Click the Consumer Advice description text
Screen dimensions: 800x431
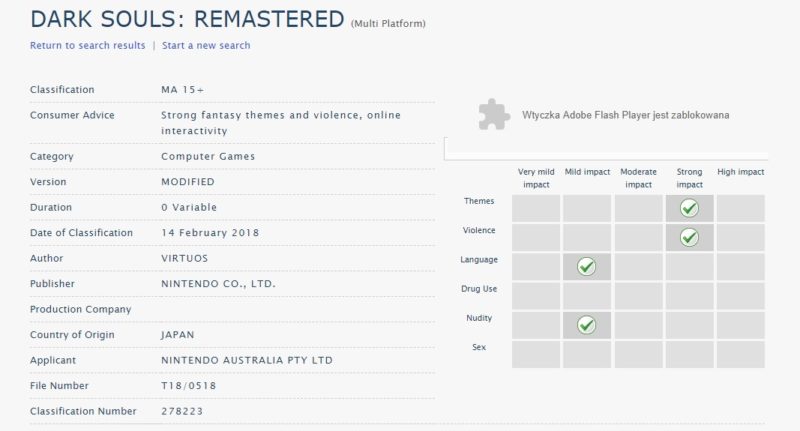coord(280,122)
